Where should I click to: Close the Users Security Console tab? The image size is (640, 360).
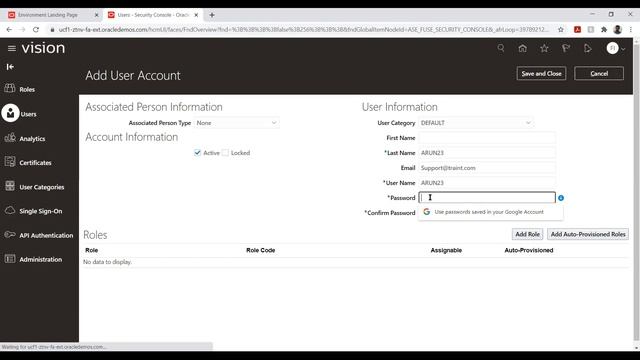click(196, 15)
